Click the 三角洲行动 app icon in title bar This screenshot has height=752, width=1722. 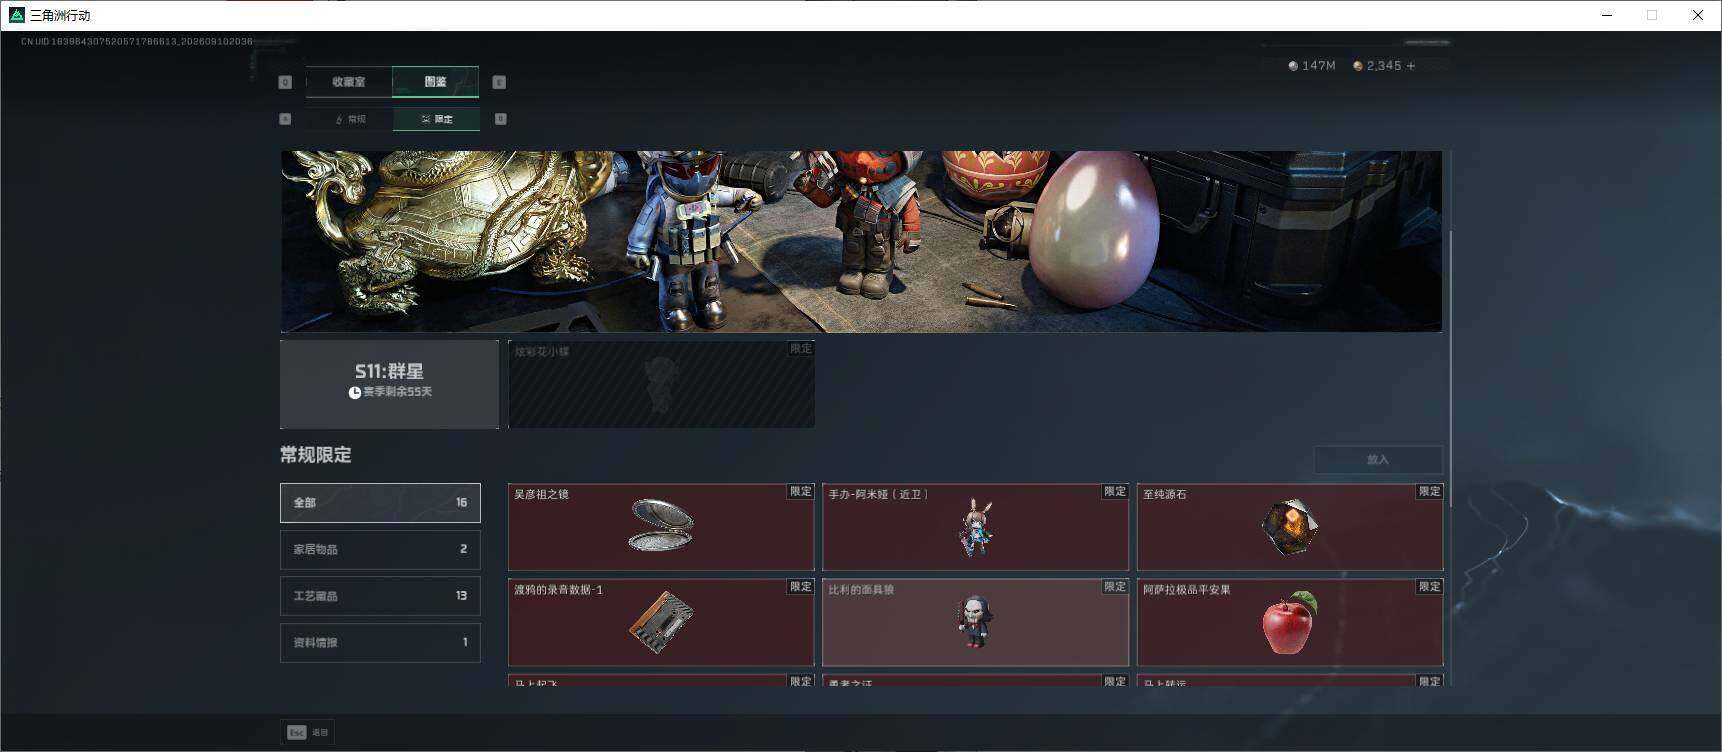(16, 15)
